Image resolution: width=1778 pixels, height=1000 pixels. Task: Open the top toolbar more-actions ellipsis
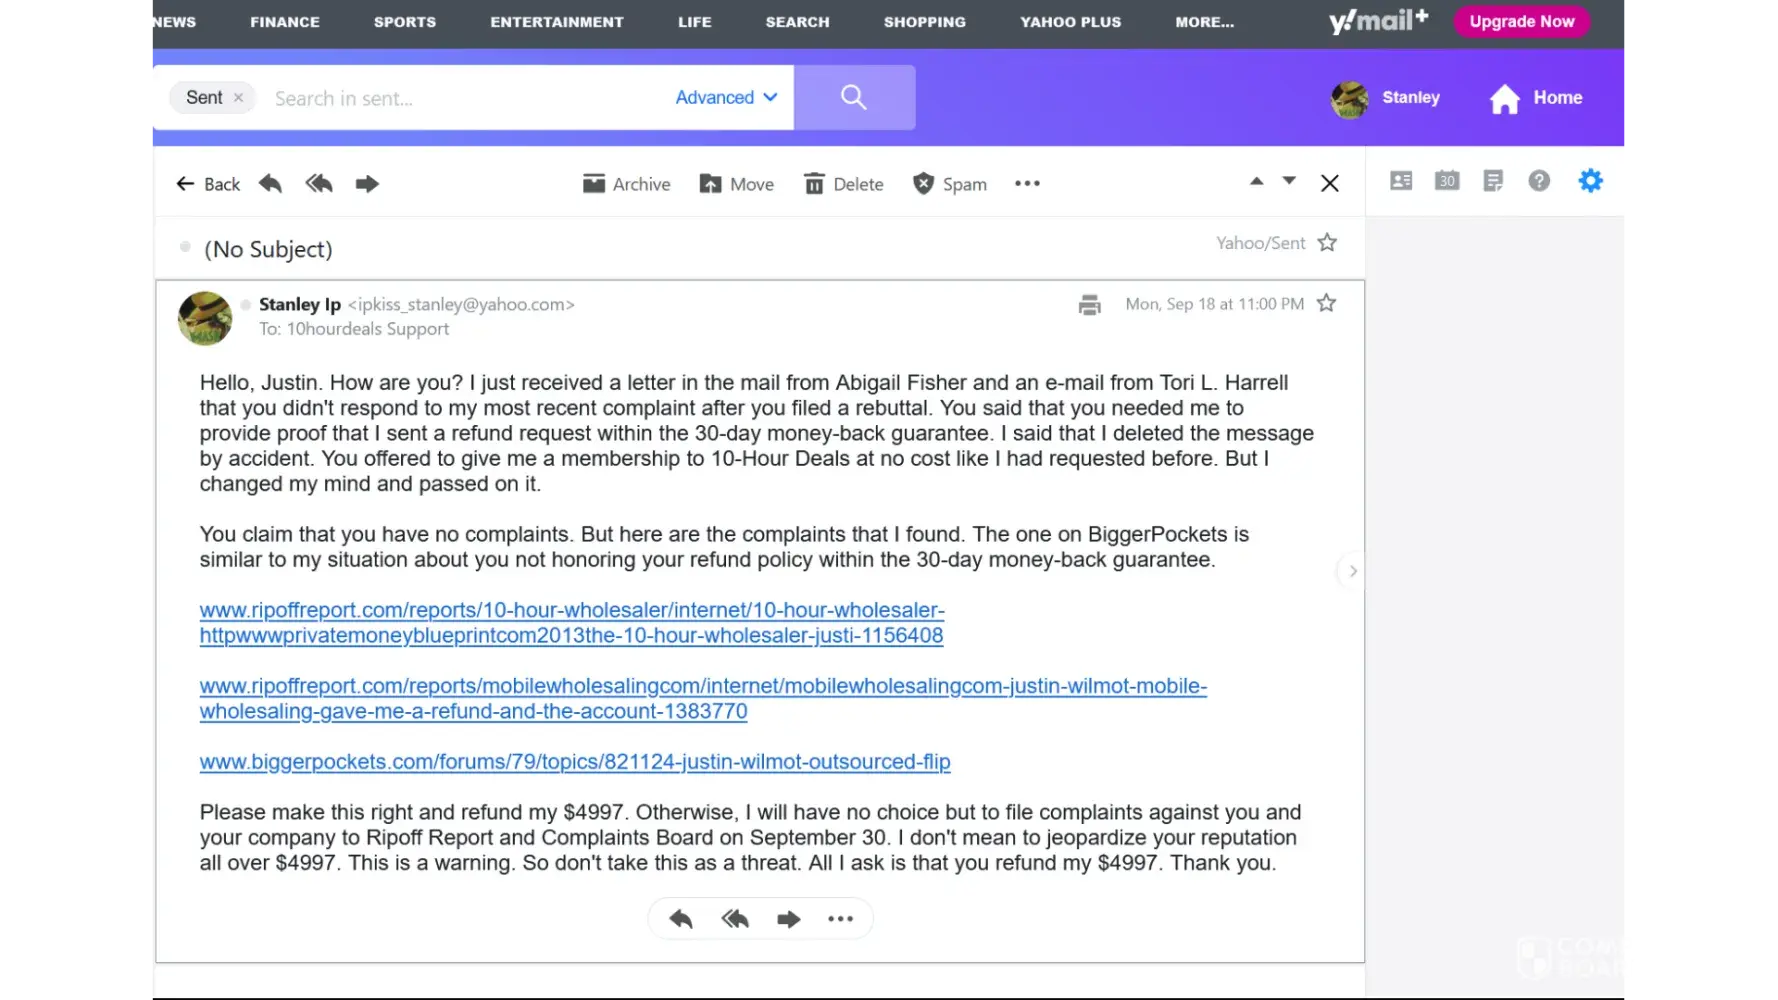pyautogui.click(x=1027, y=184)
